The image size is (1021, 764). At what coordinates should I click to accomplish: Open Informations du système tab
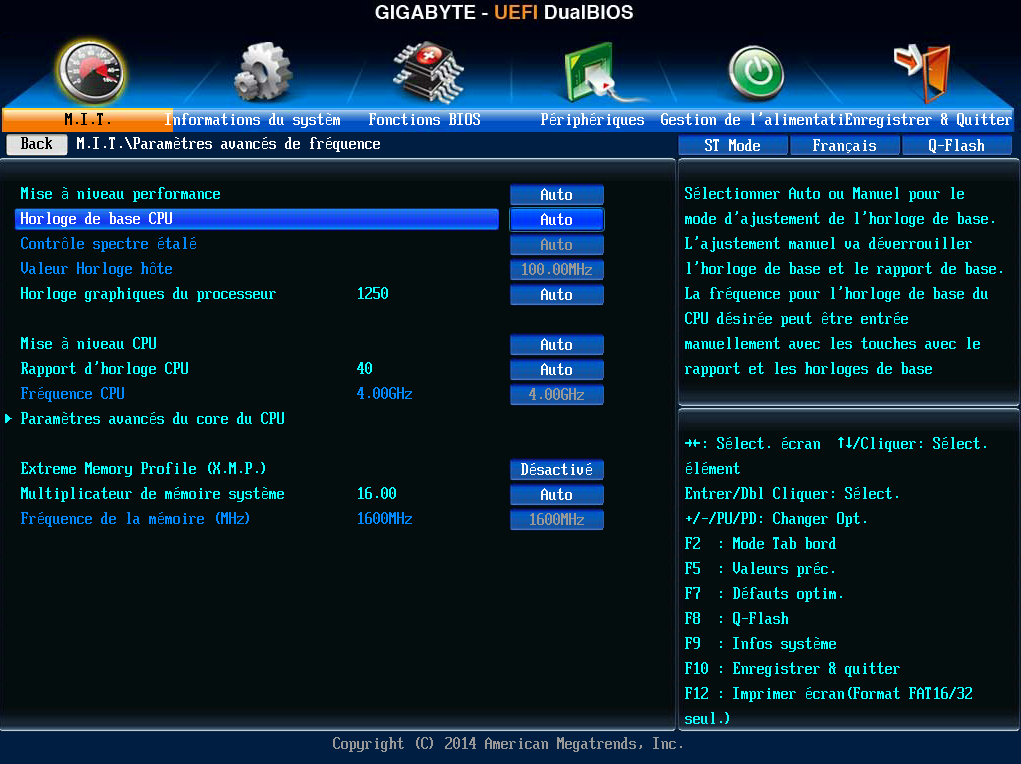(252, 120)
